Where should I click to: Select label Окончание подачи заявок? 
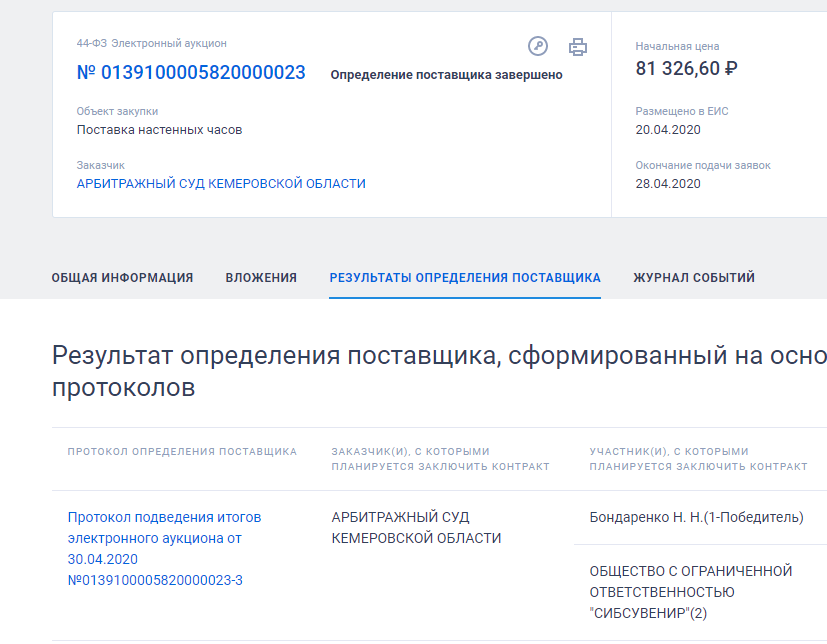pyautogui.click(x=703, y=165)
